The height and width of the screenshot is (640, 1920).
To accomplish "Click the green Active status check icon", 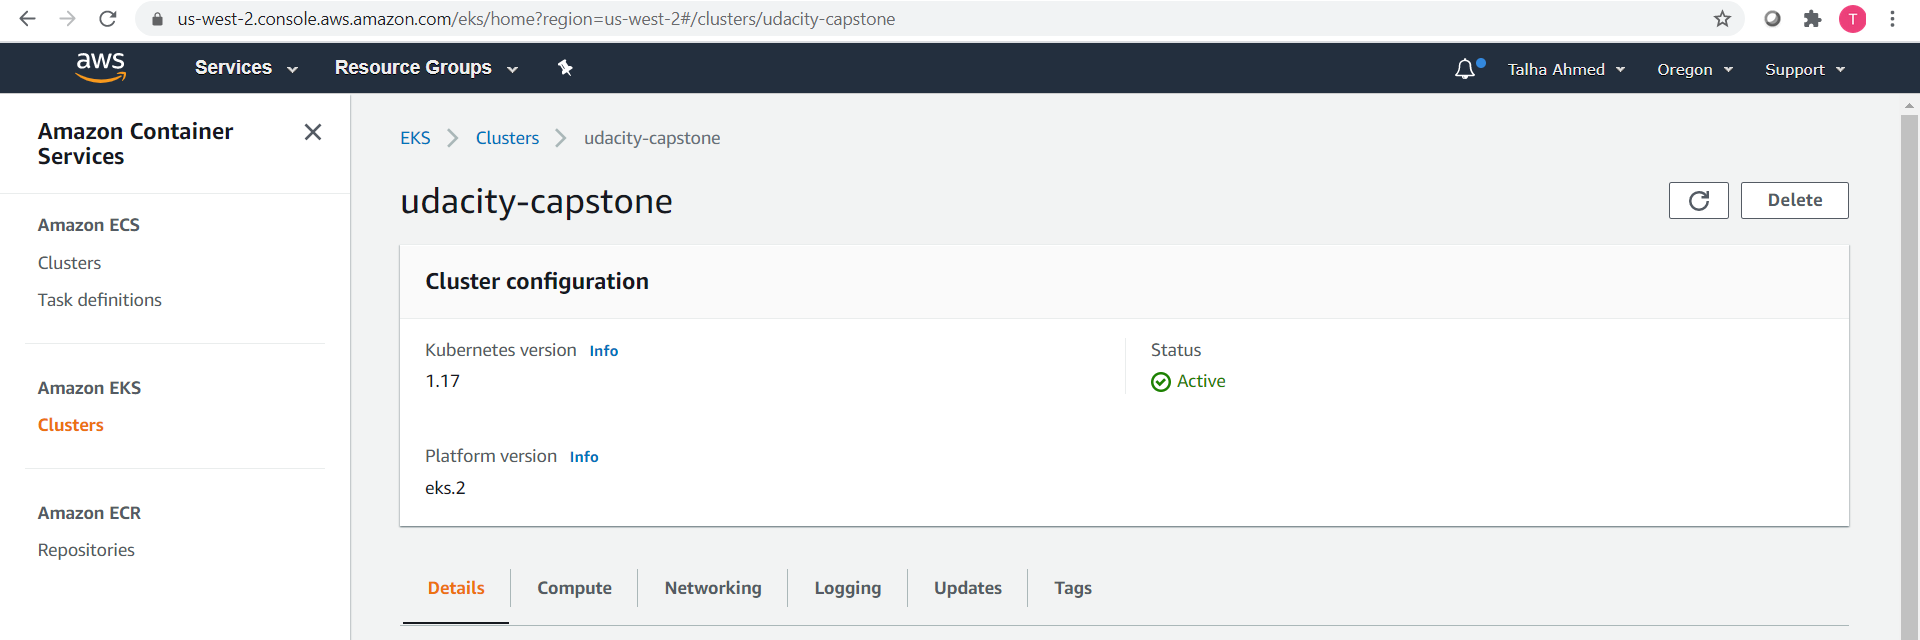I will tap(1161, 382).
